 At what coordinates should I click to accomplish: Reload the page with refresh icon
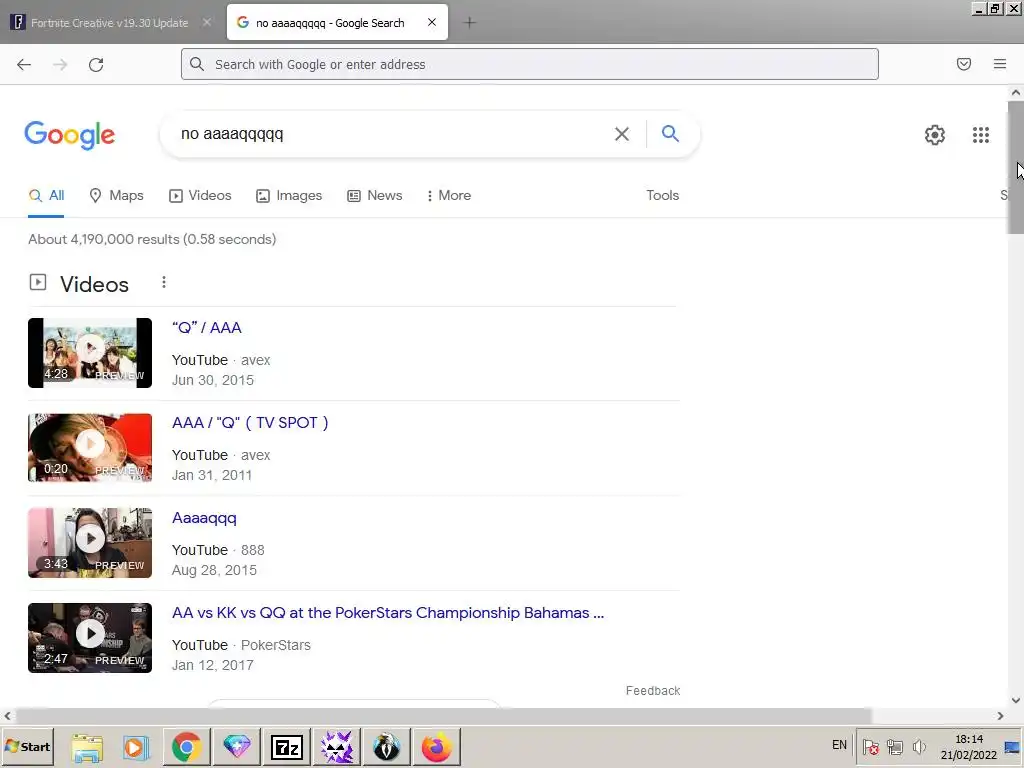pos(96,64)
